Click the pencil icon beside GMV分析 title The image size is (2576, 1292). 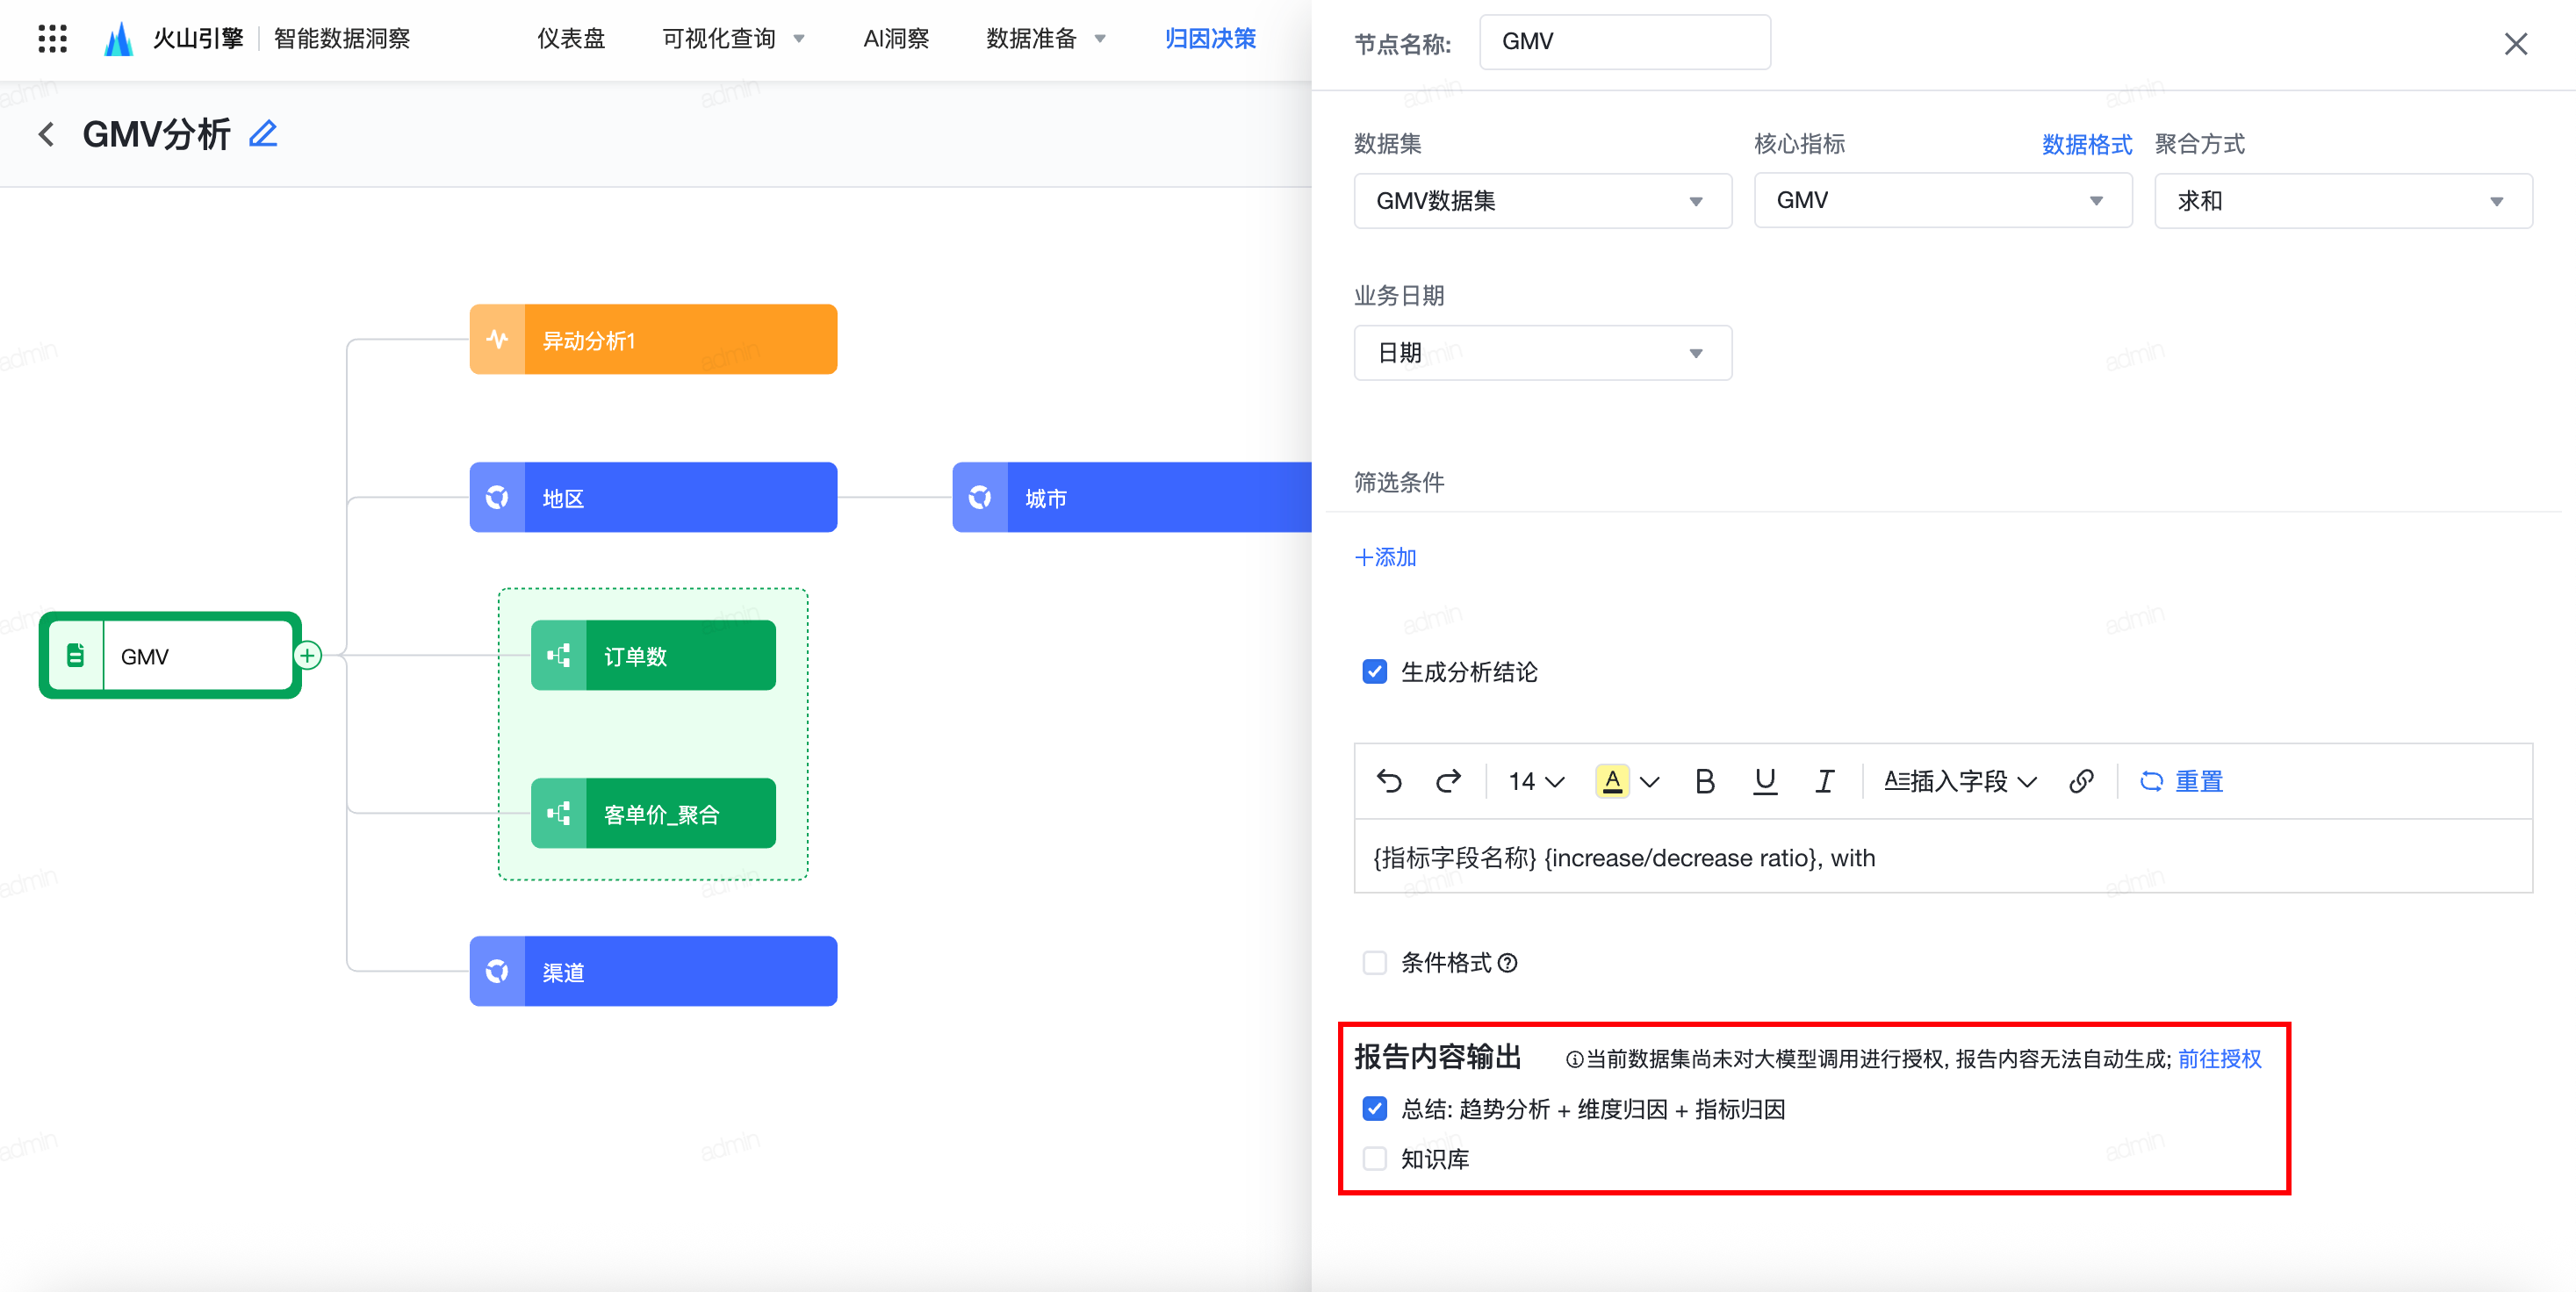[x=263, y=134]
